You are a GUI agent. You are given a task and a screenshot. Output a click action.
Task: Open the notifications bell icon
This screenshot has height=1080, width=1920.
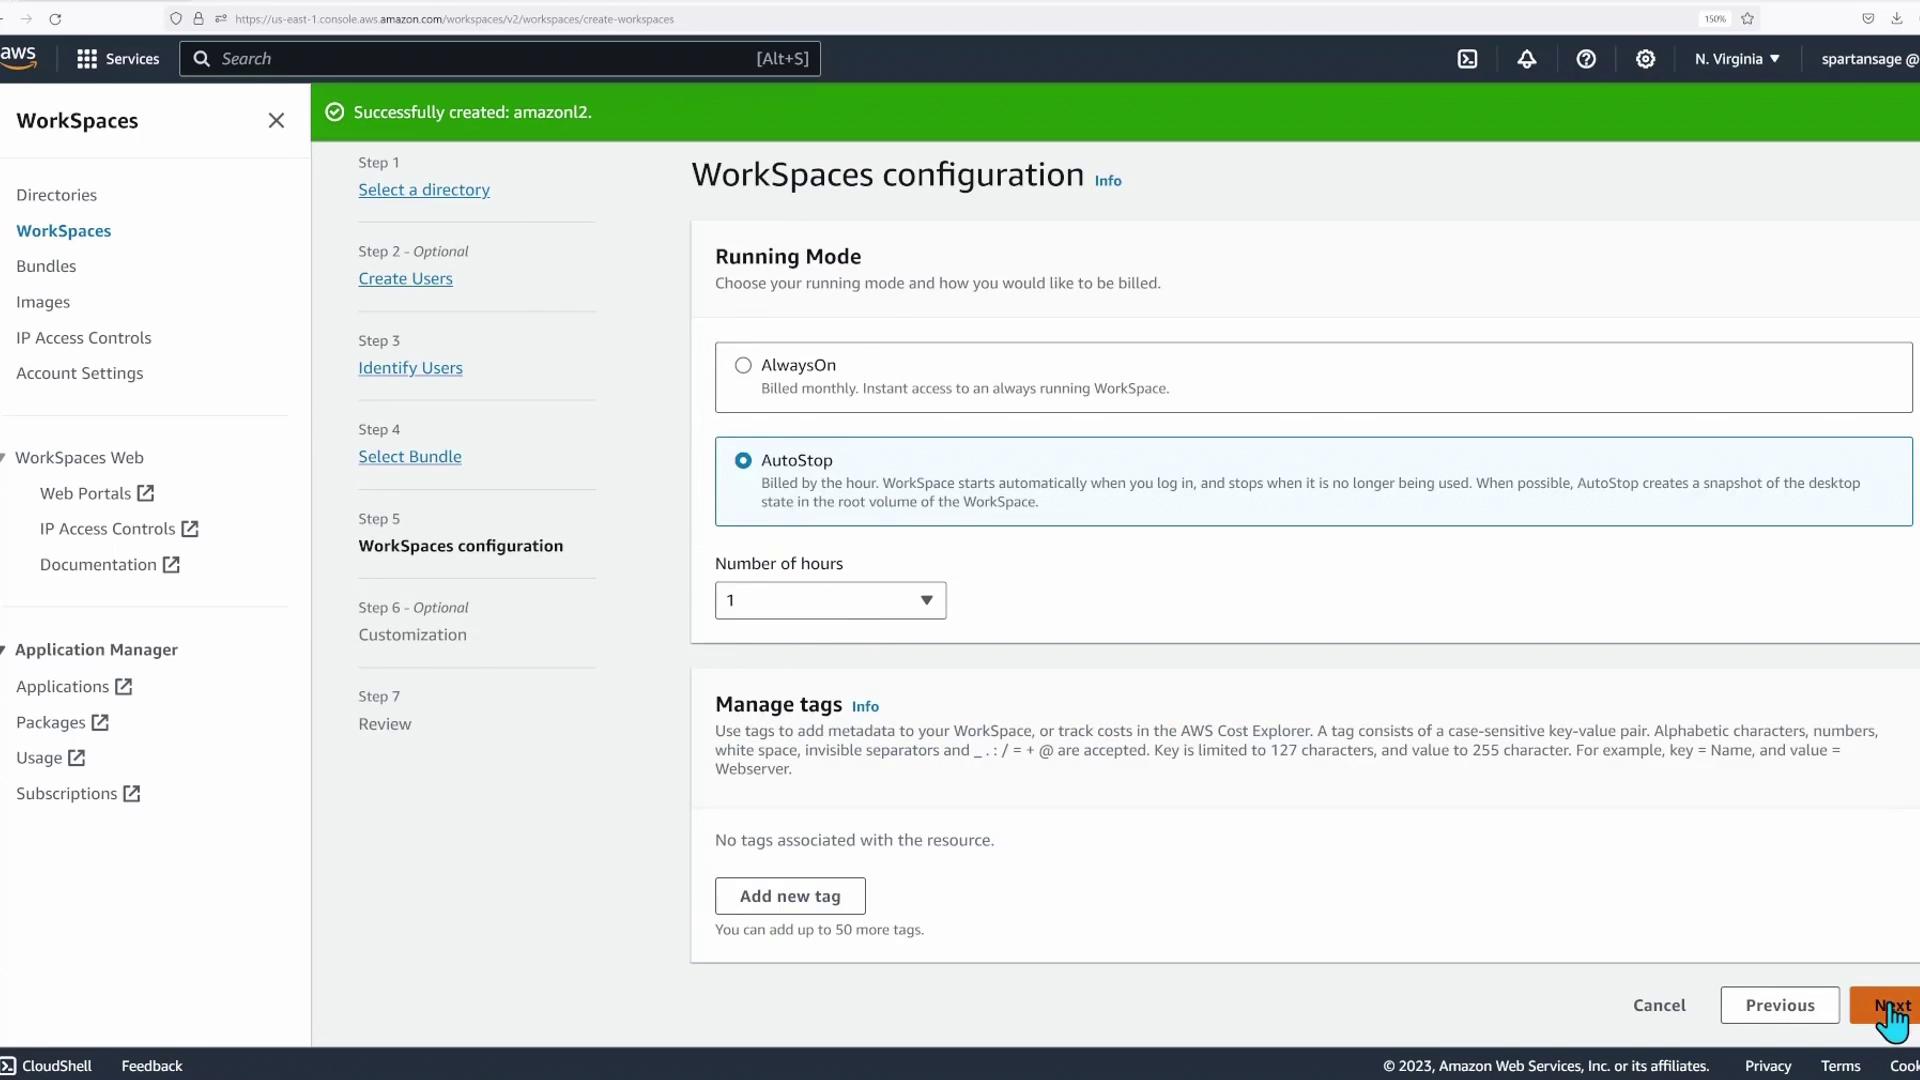click(x=1526, y=59)
